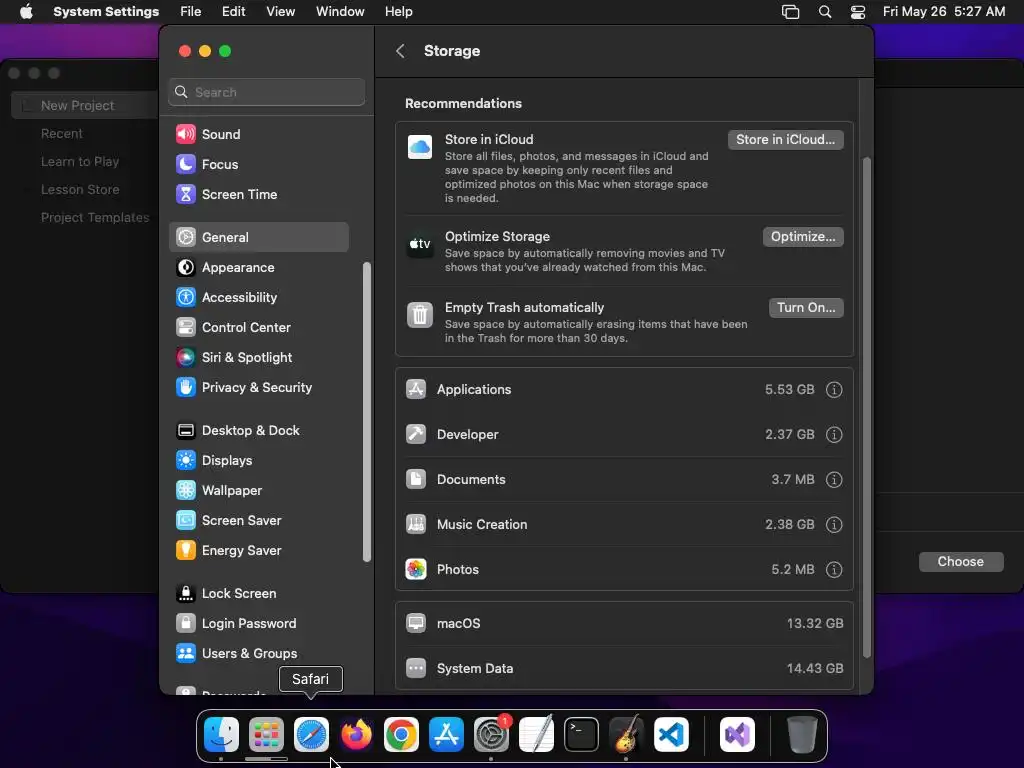The height and width of the screenshot is (768, 1024).
Task: Open the View menu
Action: 280,12
